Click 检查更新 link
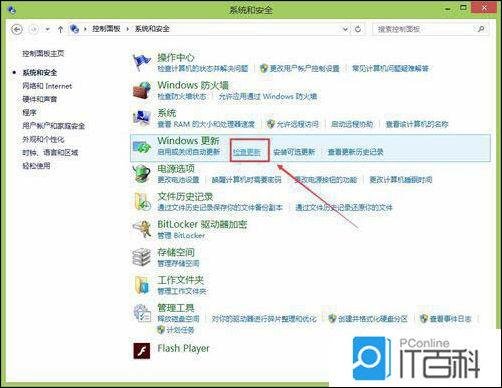Screen dimensions: 502x388 247,152
